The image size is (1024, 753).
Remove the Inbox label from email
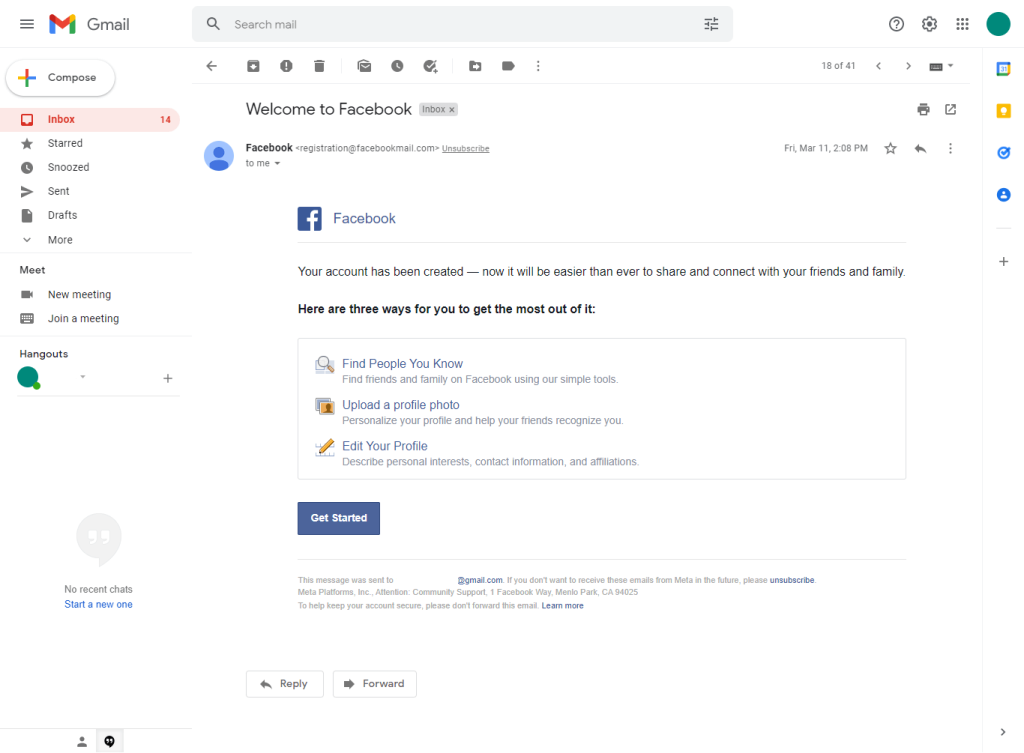click(452, 110)
